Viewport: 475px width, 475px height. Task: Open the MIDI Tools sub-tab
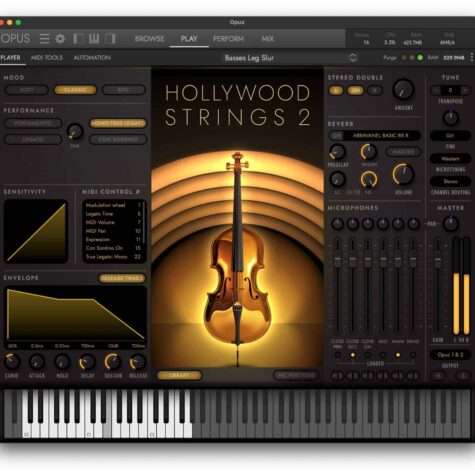(47, 58)
